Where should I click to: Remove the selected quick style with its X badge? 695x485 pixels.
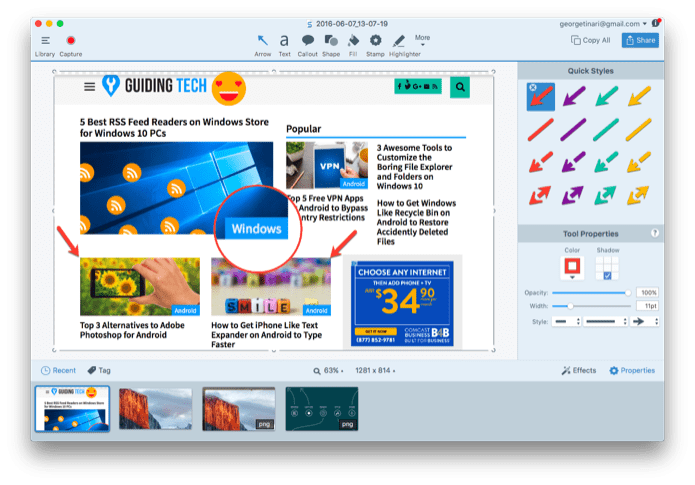(533, 88)
